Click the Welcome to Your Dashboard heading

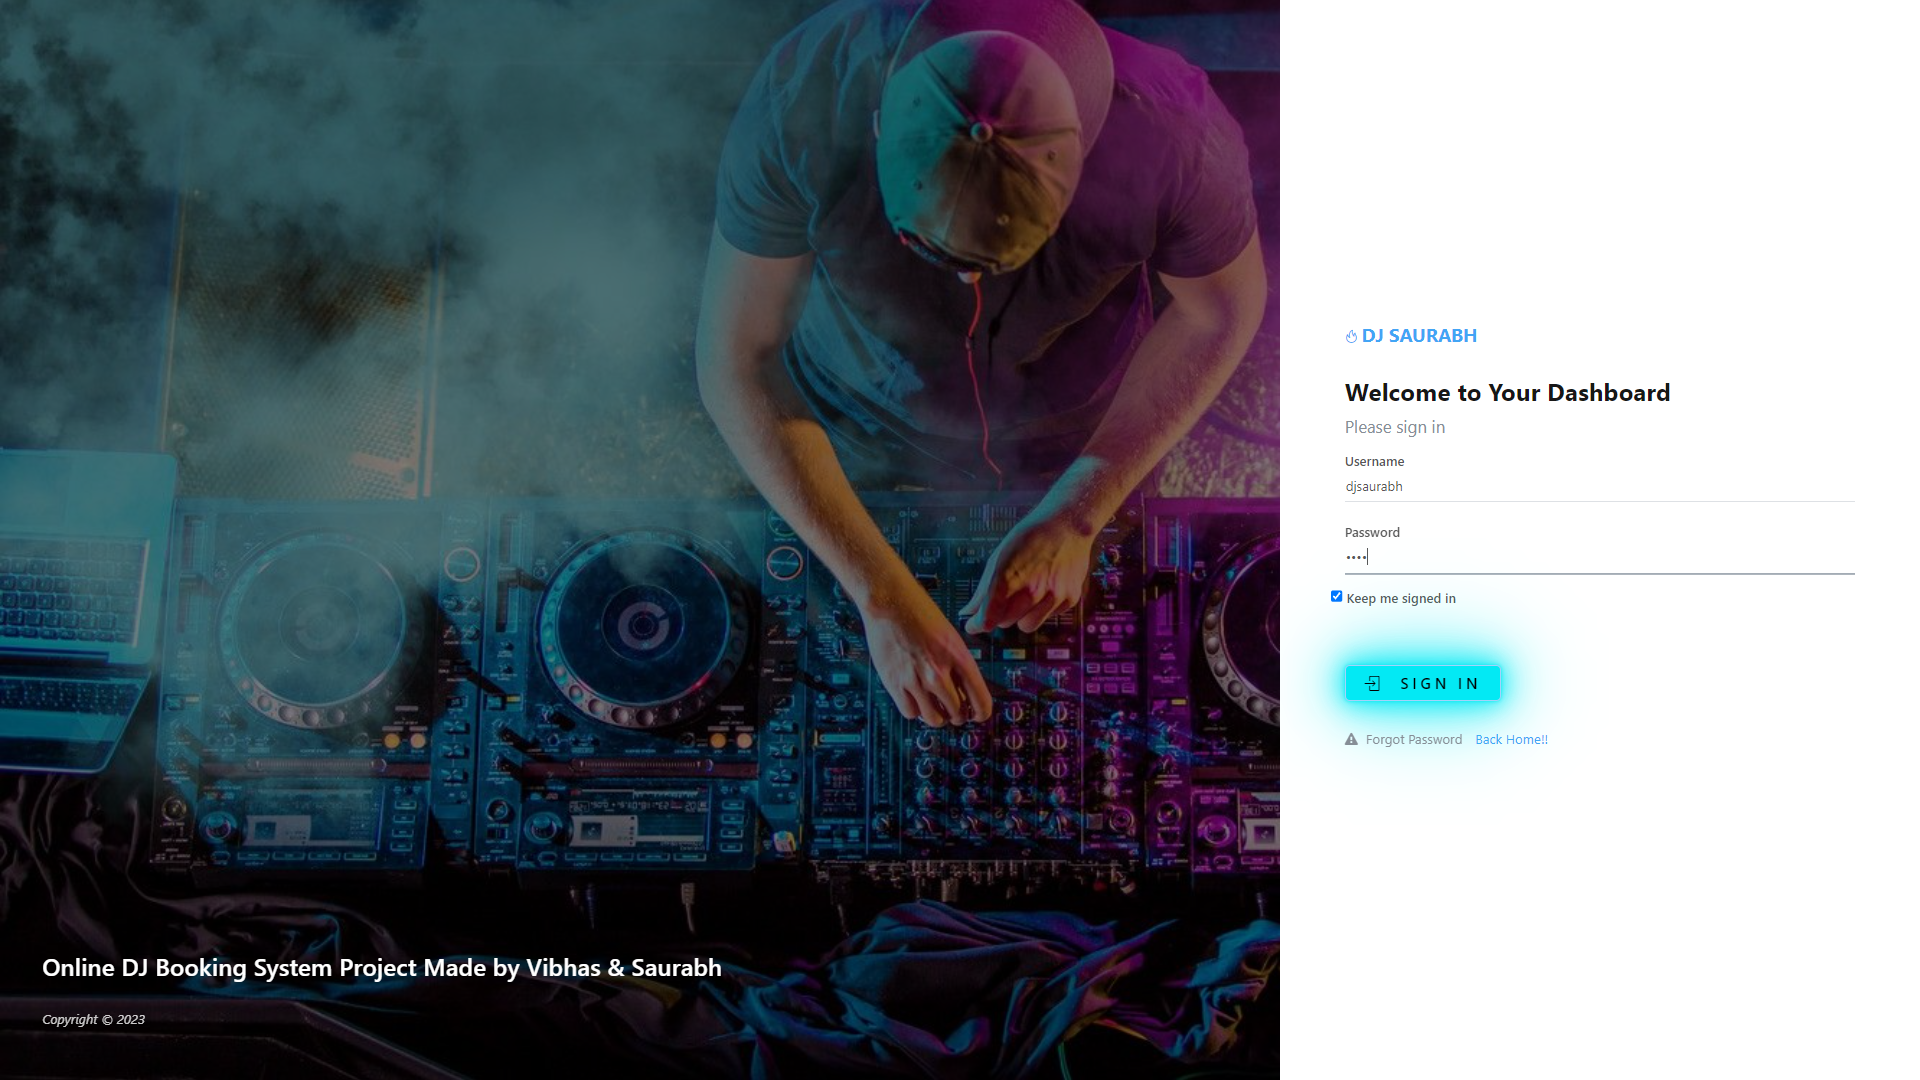[1507, 393]
